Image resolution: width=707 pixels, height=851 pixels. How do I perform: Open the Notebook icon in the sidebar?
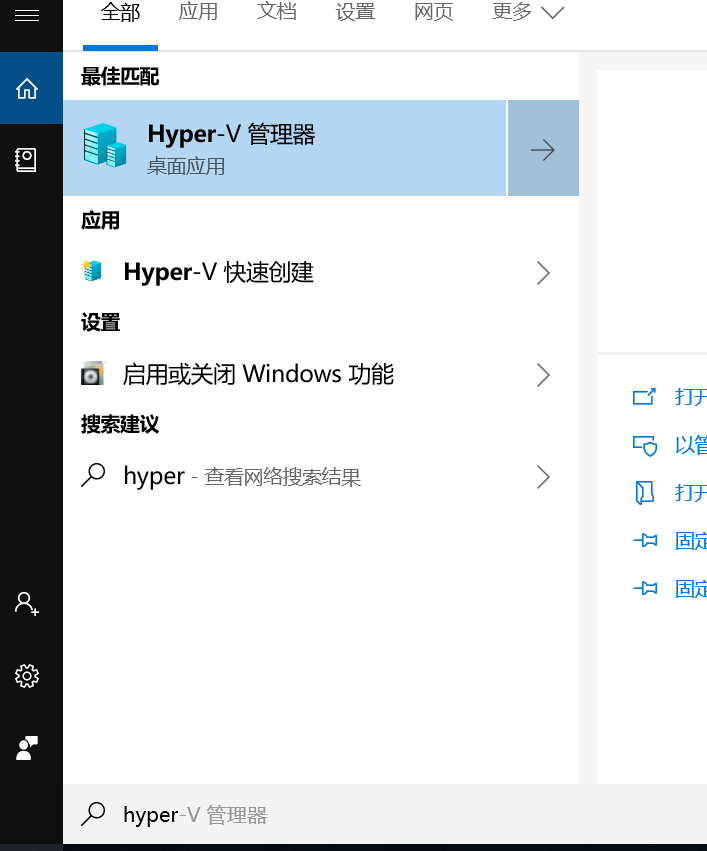click(x=26, y=160)
